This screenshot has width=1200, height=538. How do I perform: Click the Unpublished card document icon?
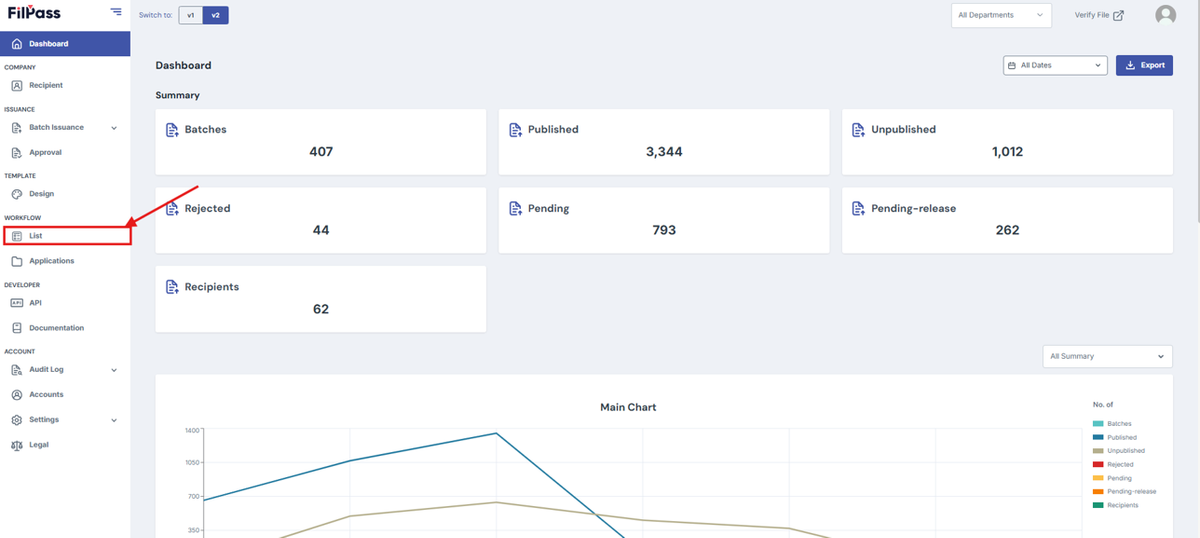[858, 130]
